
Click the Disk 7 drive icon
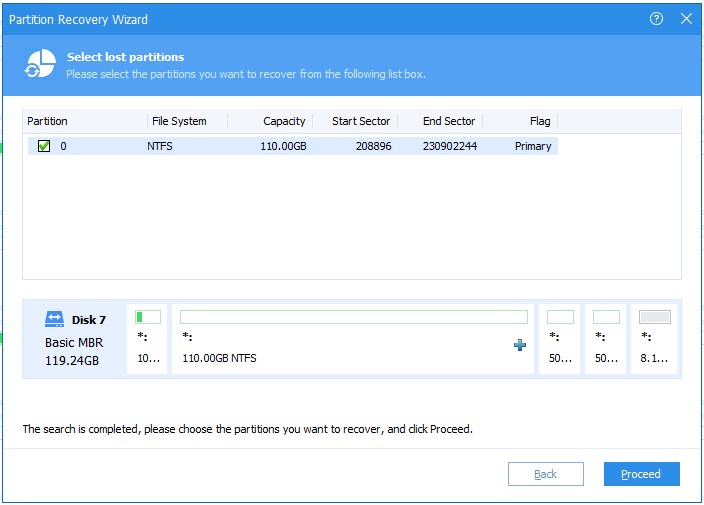(54, 320)
